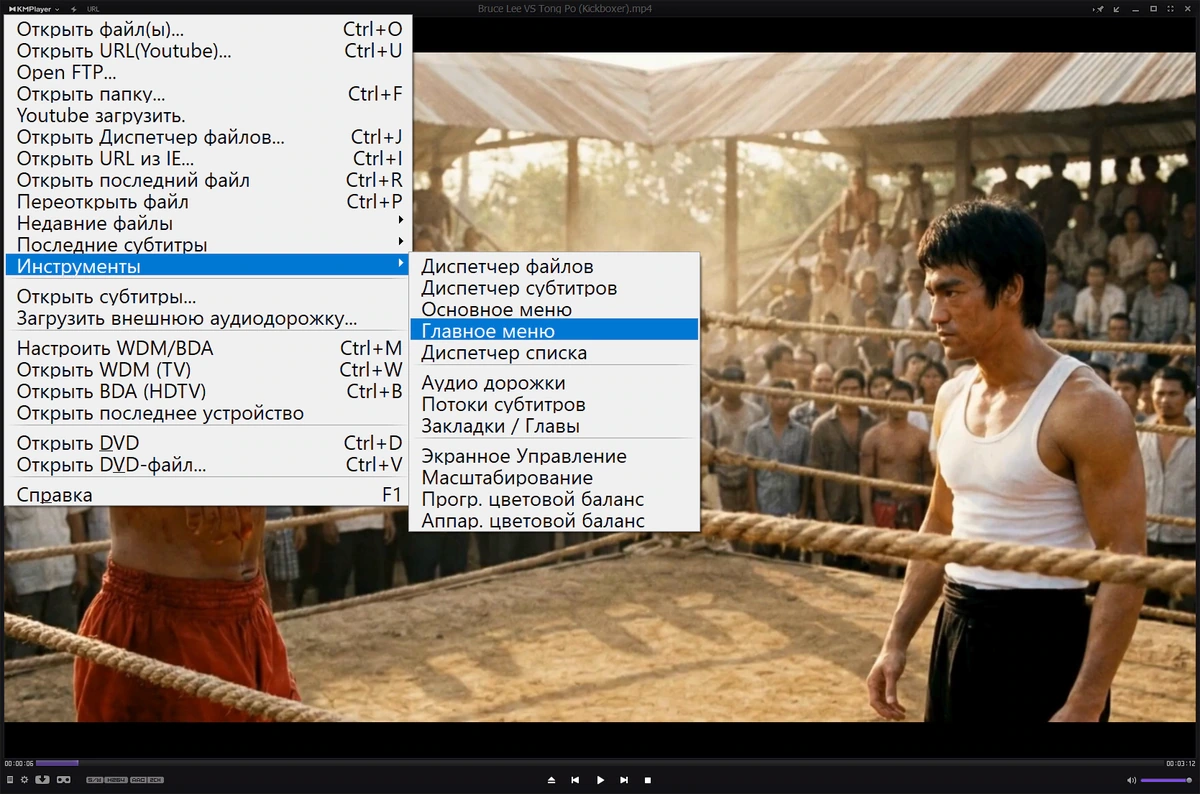Choose Прогр. цветовой баланс
This screenshot has width=1200, height=794.
pyautogui.click(x=554, y=499)
